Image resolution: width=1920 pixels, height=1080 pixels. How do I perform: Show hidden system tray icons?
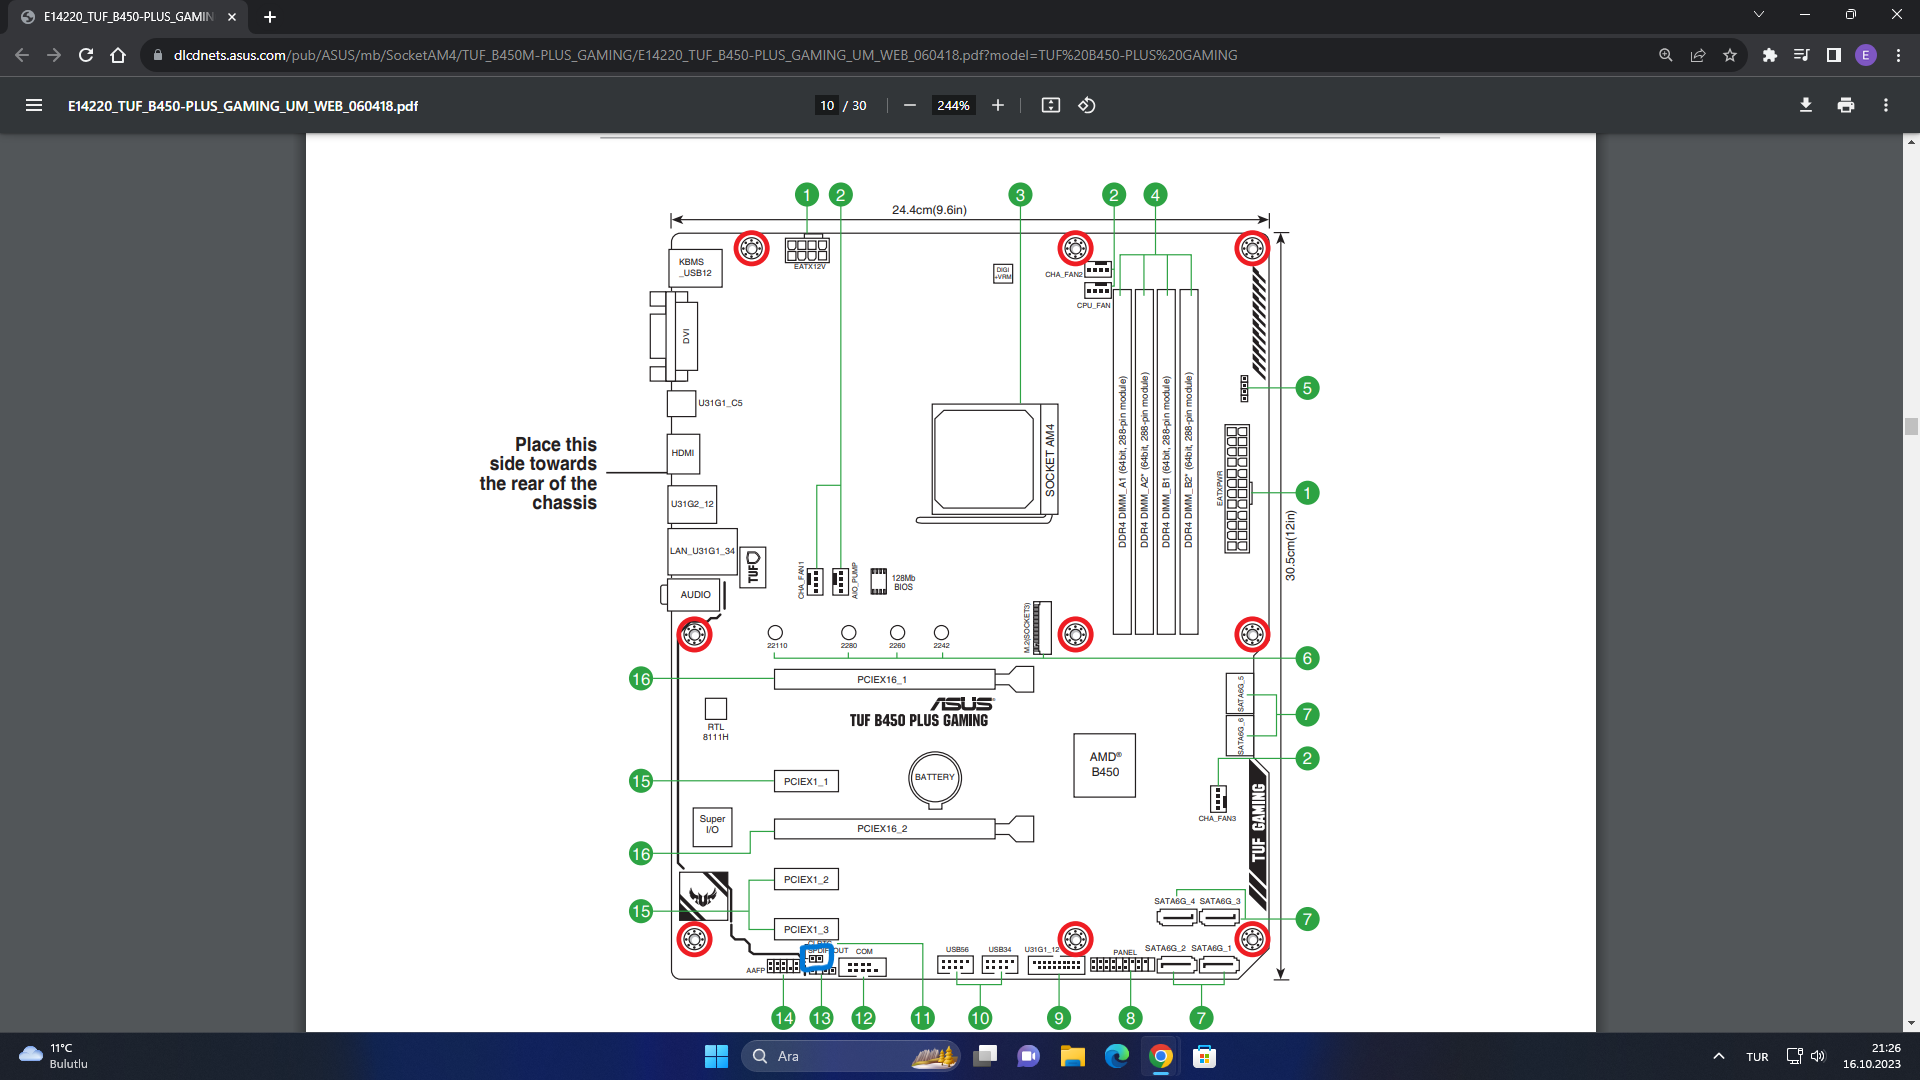click(x=1718, y=1056)
